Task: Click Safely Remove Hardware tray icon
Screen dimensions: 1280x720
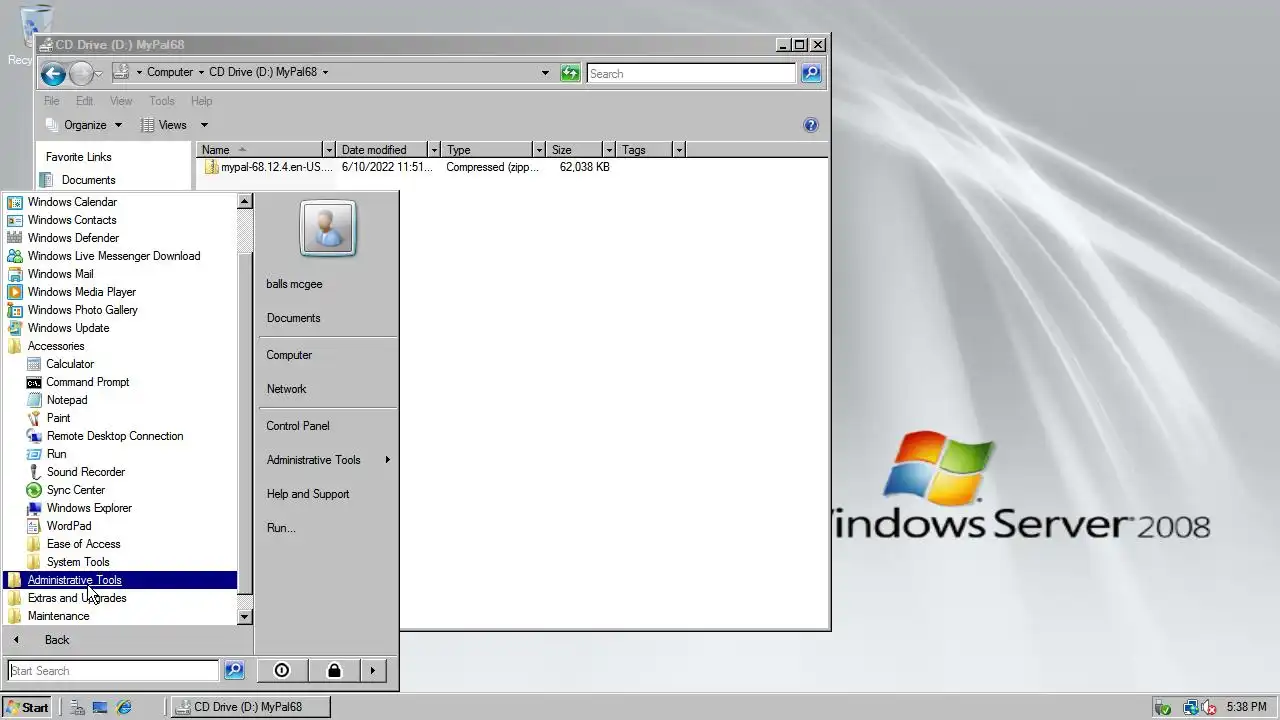Action: [1162, 707]
